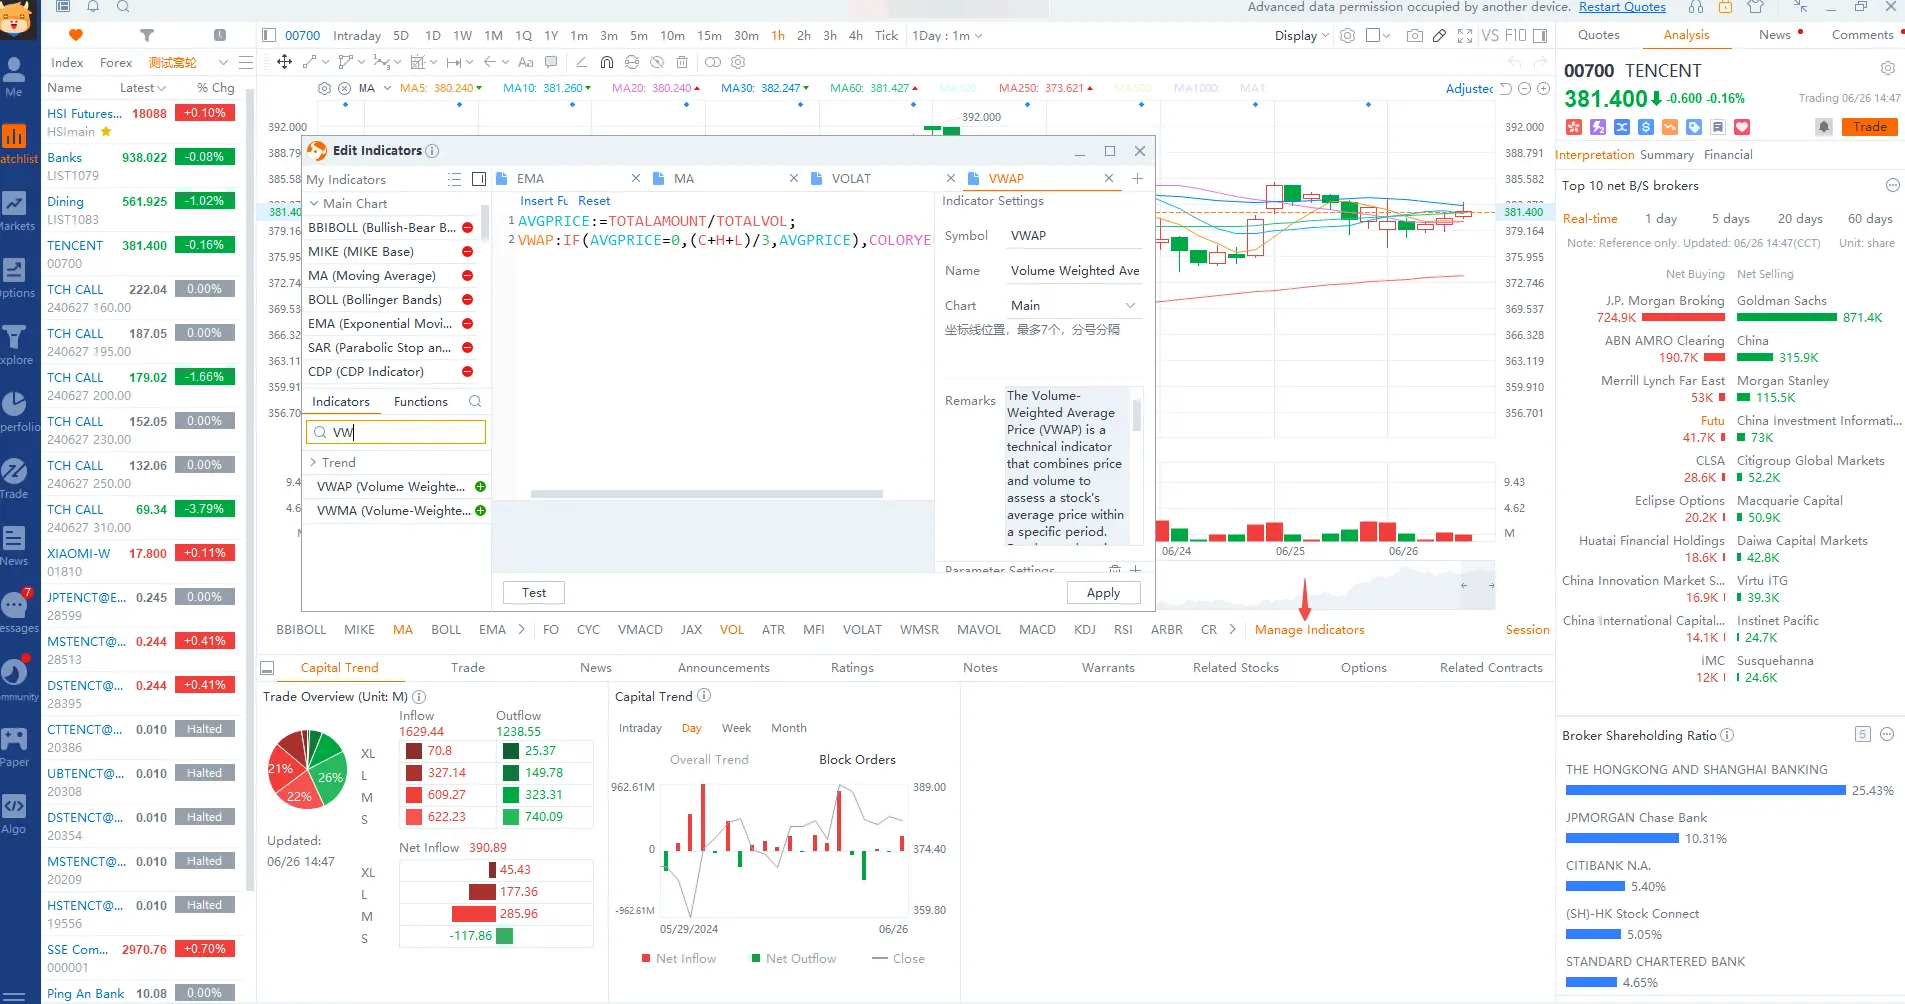1905x1004 pixels.
Task: Click the Remarks text vertical scrollbar
Action: tap(1136, 415)
